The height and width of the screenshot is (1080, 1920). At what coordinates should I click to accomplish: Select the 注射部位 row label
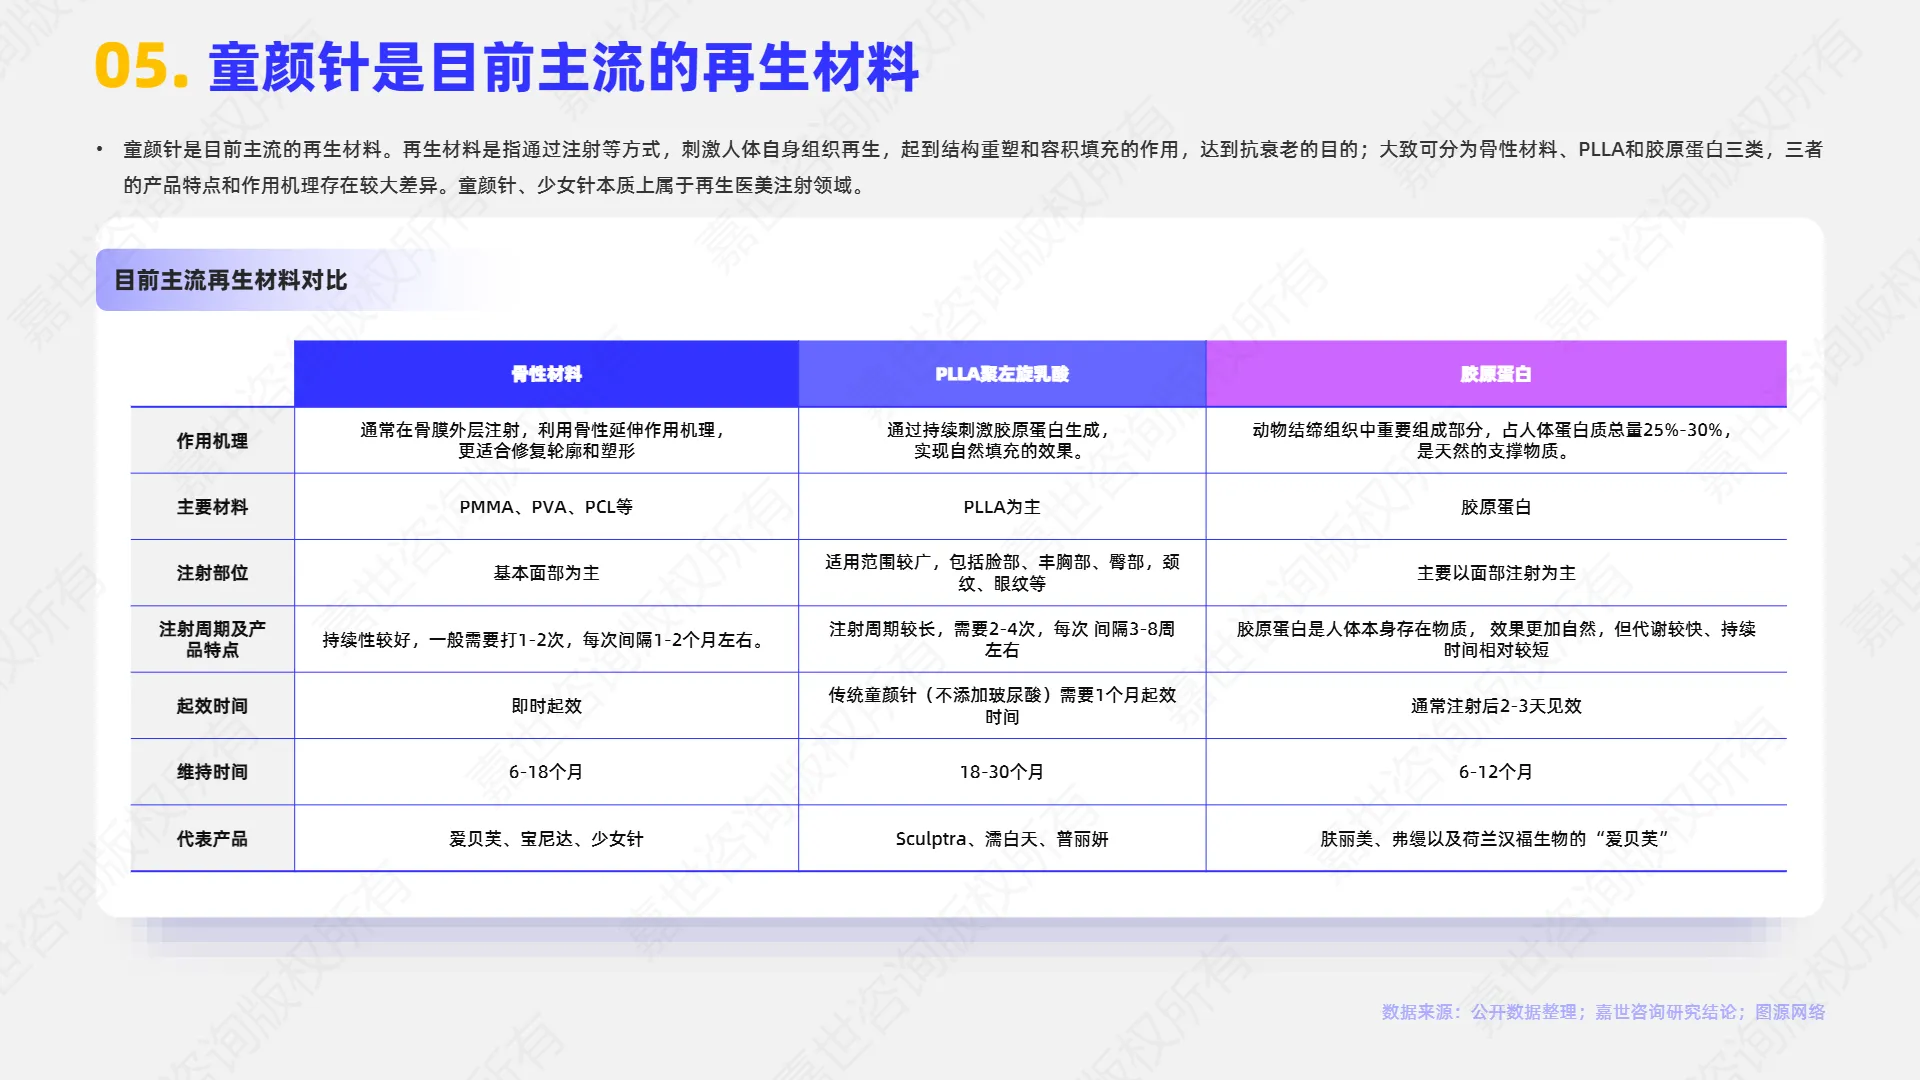[211, 573]
